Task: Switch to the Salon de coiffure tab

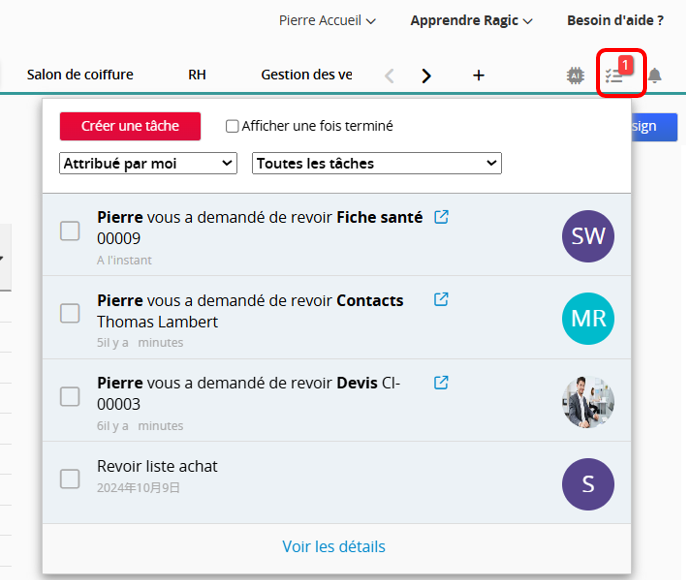Action: [80, 75]
